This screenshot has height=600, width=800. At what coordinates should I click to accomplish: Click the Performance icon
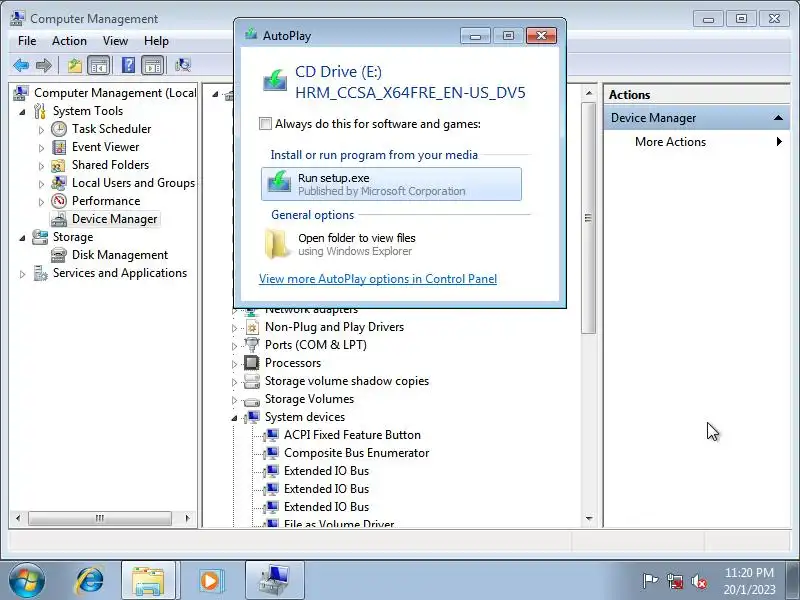[59, 201]
